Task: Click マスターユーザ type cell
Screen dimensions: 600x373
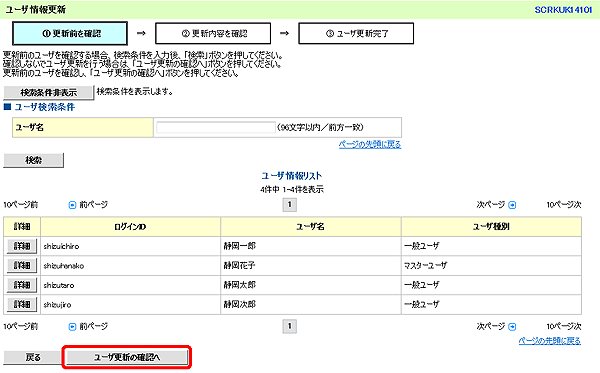Action: tap(491, 266)
